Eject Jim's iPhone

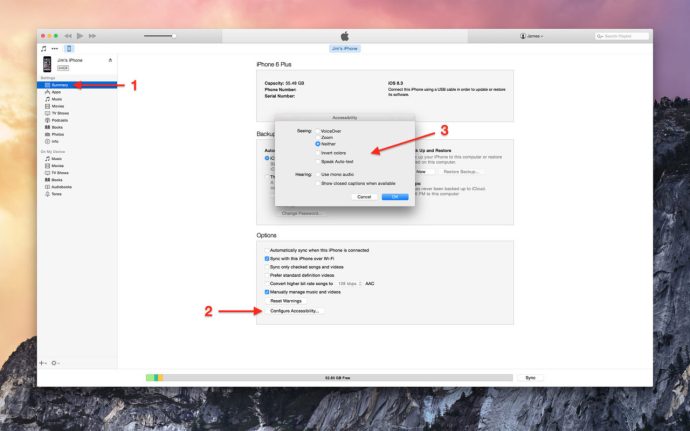tap(110, 60)
